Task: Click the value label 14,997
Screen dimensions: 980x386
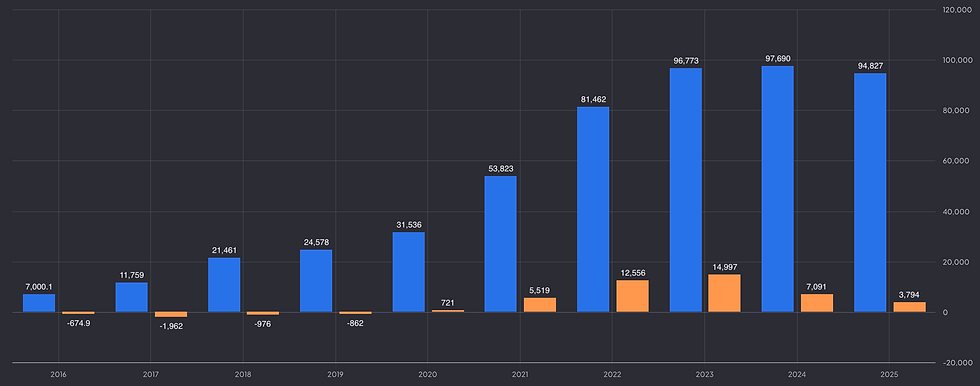Action: click(724, 267)
